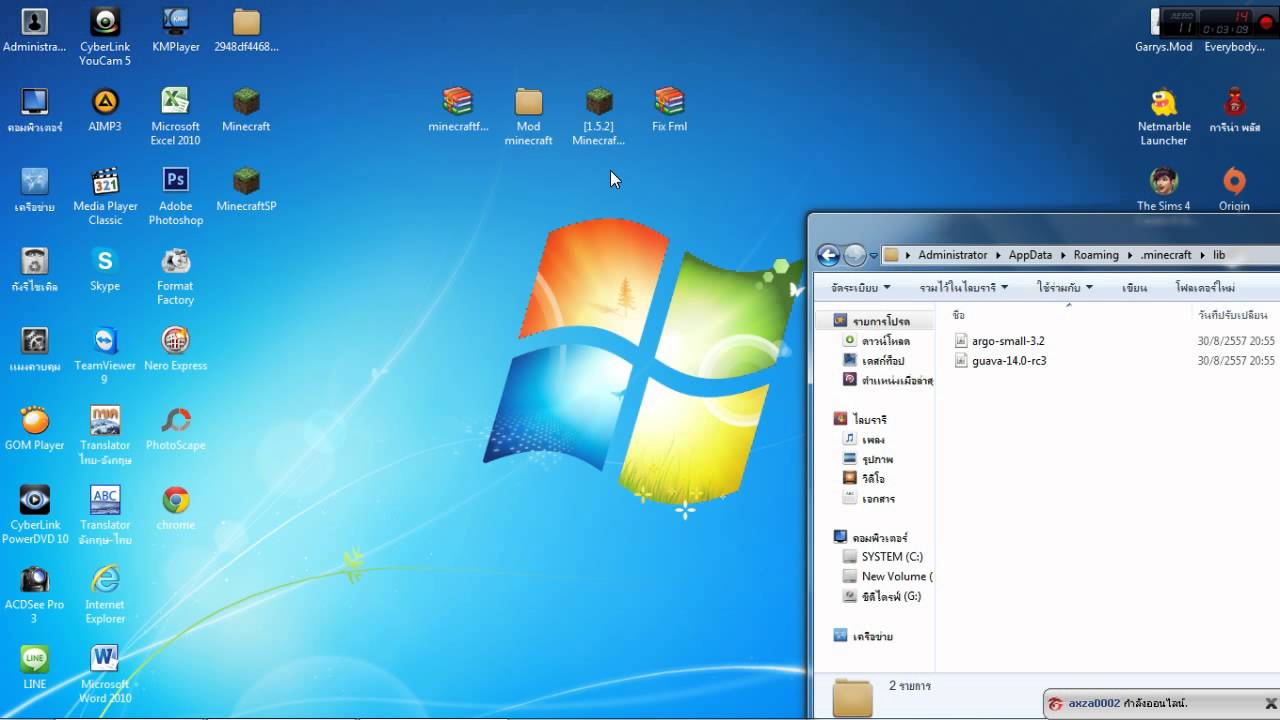Open the Mod minecraft folder

coord(528,117)
